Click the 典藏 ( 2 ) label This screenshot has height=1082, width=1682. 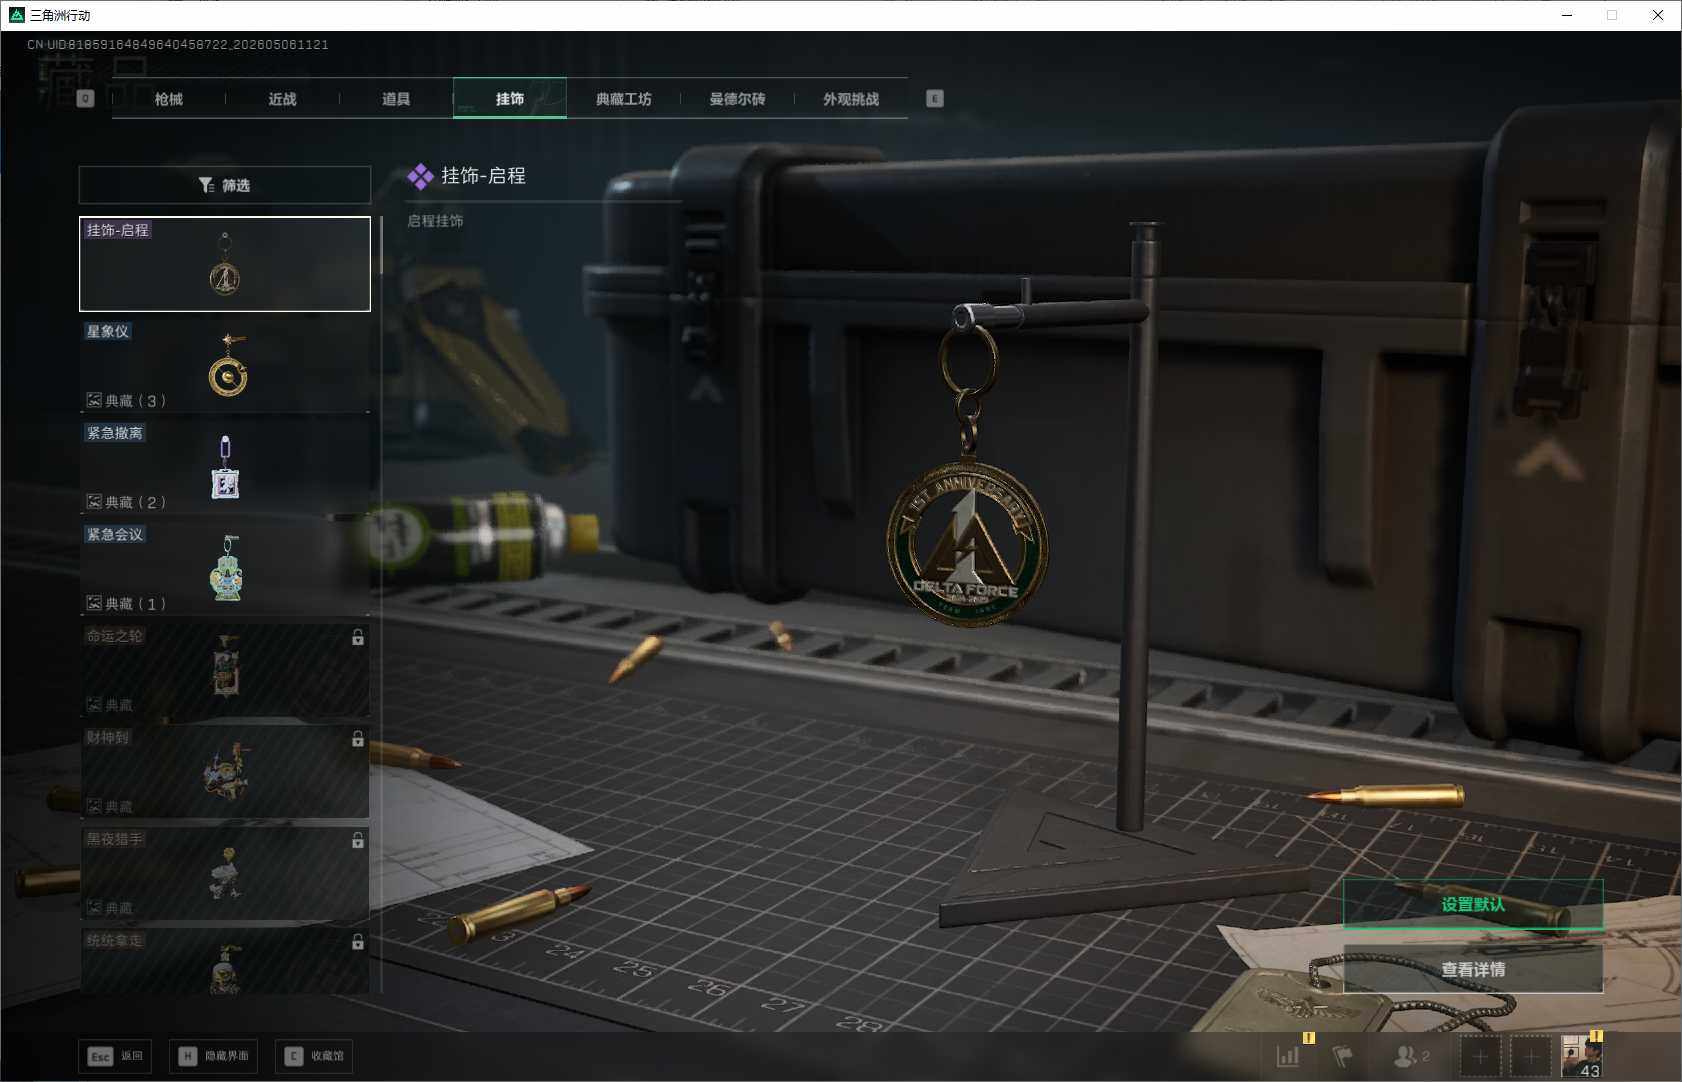[x=136, y=502]
